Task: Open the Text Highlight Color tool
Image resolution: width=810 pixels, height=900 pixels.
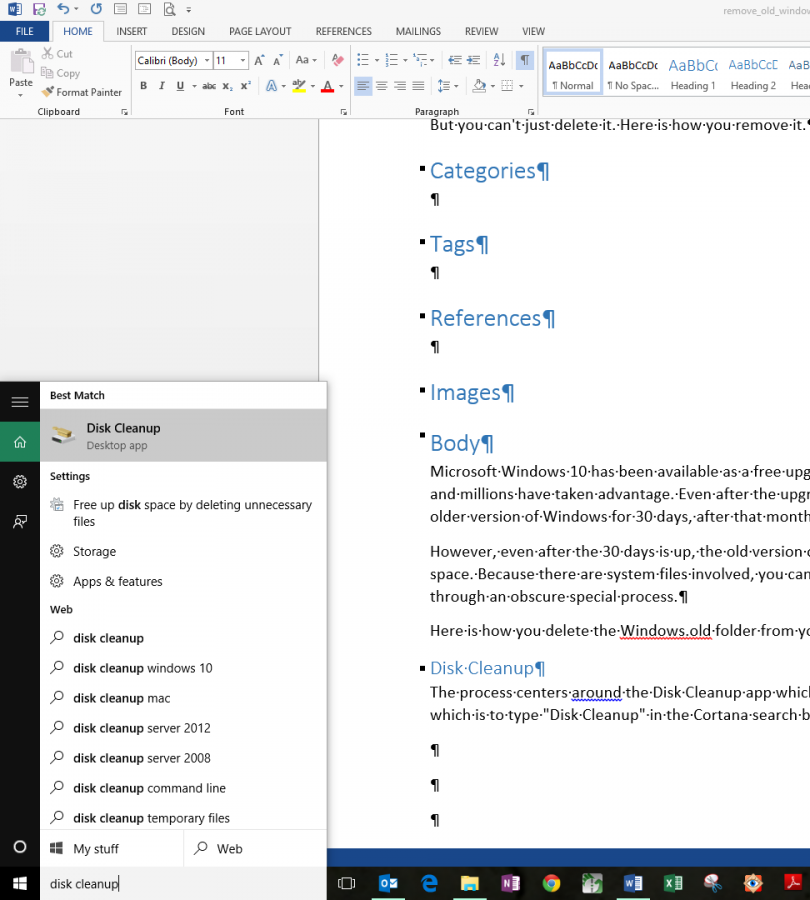Action: click(x=298, y=85)
